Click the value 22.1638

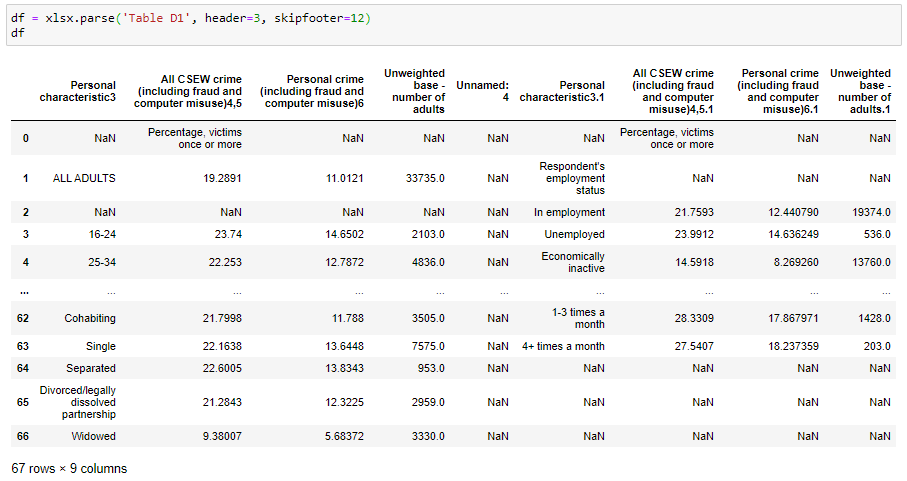coord(222,346)
